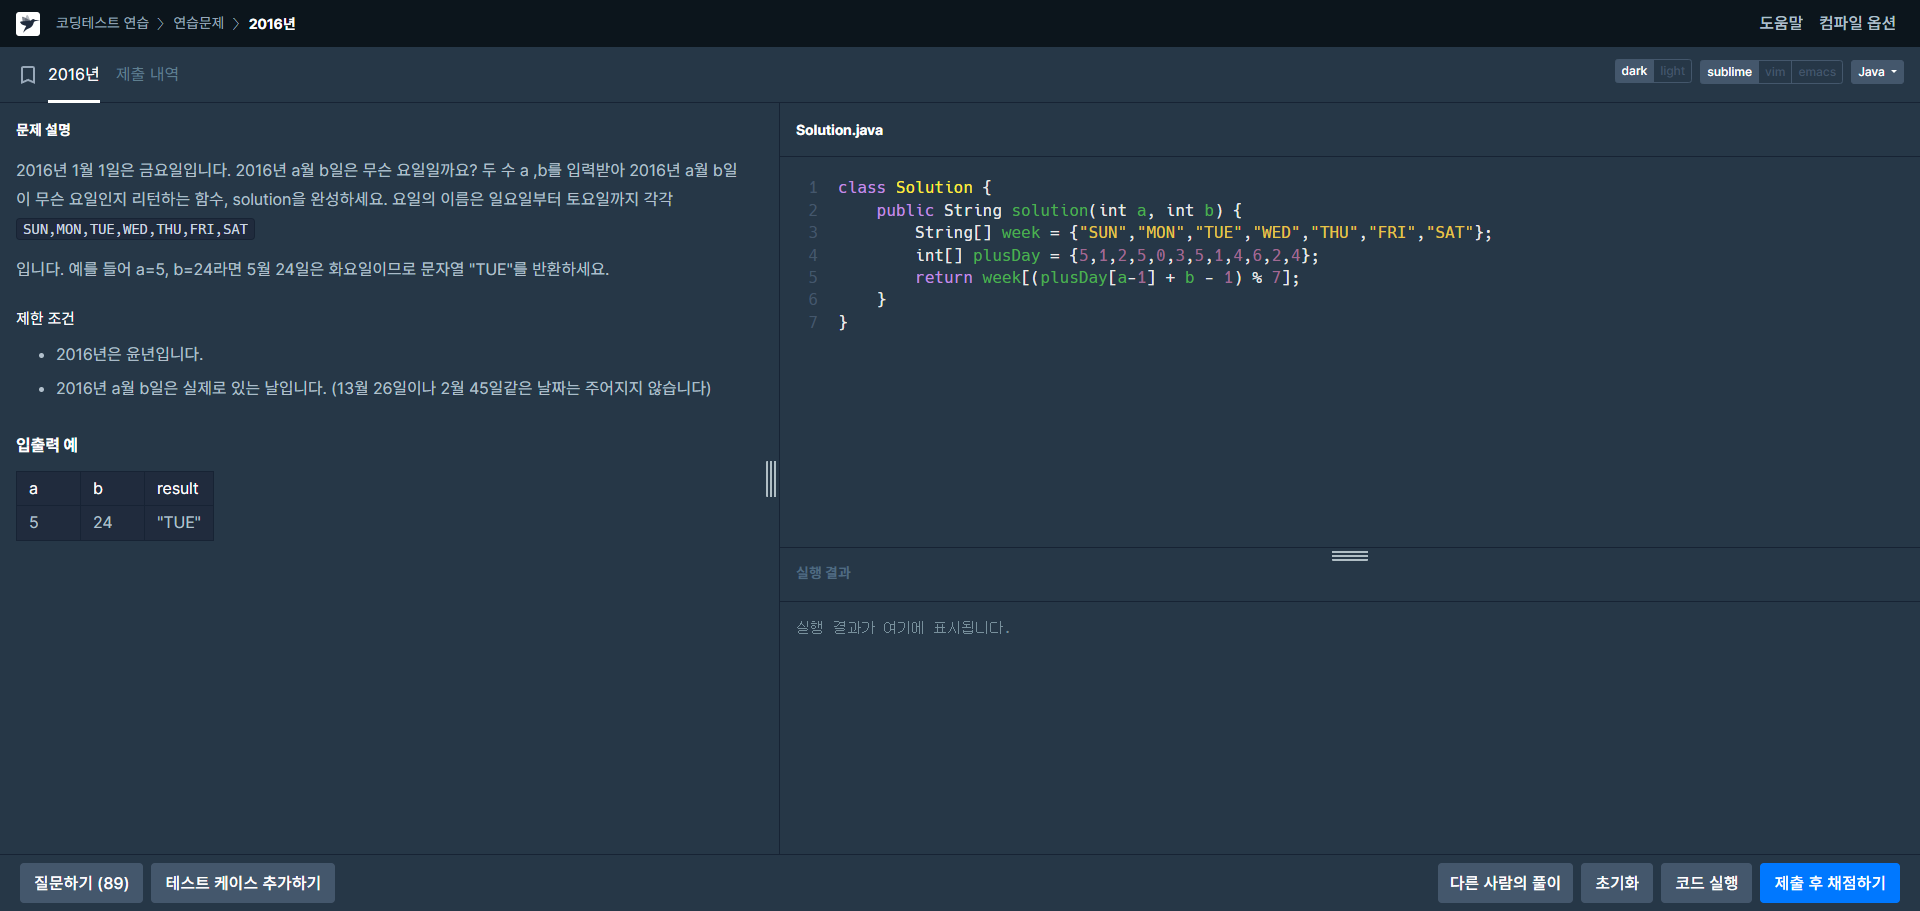Click code line 5 return statement
Screen dimensions: 1920x911
point(1107,278)
